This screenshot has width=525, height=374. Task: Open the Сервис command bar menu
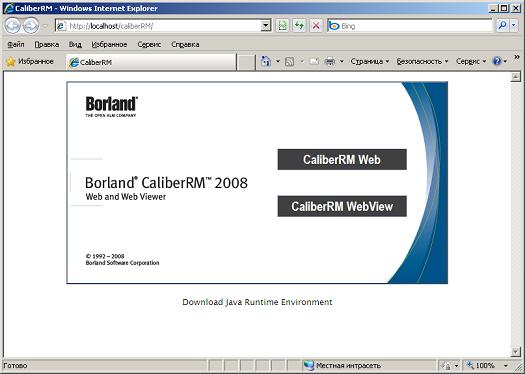click(x=471, y=62)
